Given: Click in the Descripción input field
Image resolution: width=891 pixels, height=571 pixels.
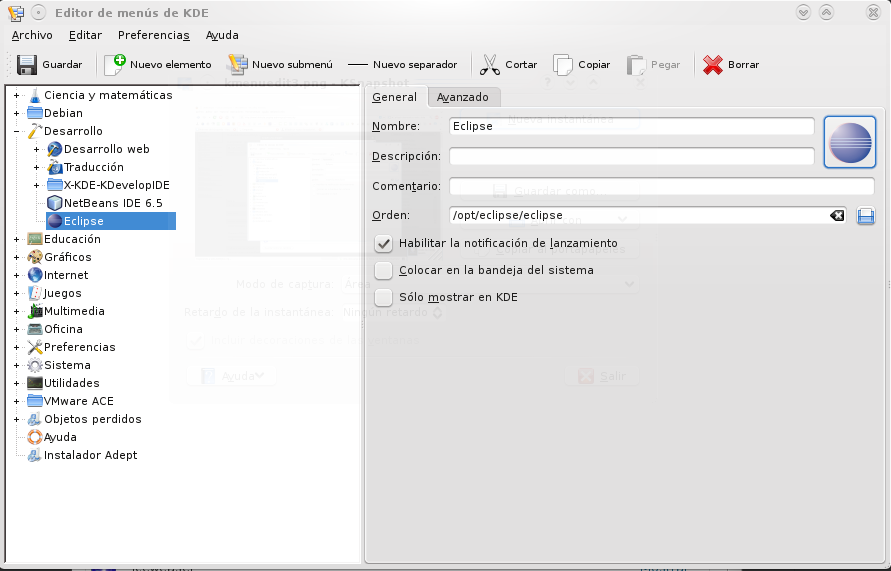Looking at the screenshot, I should (631, 156).
